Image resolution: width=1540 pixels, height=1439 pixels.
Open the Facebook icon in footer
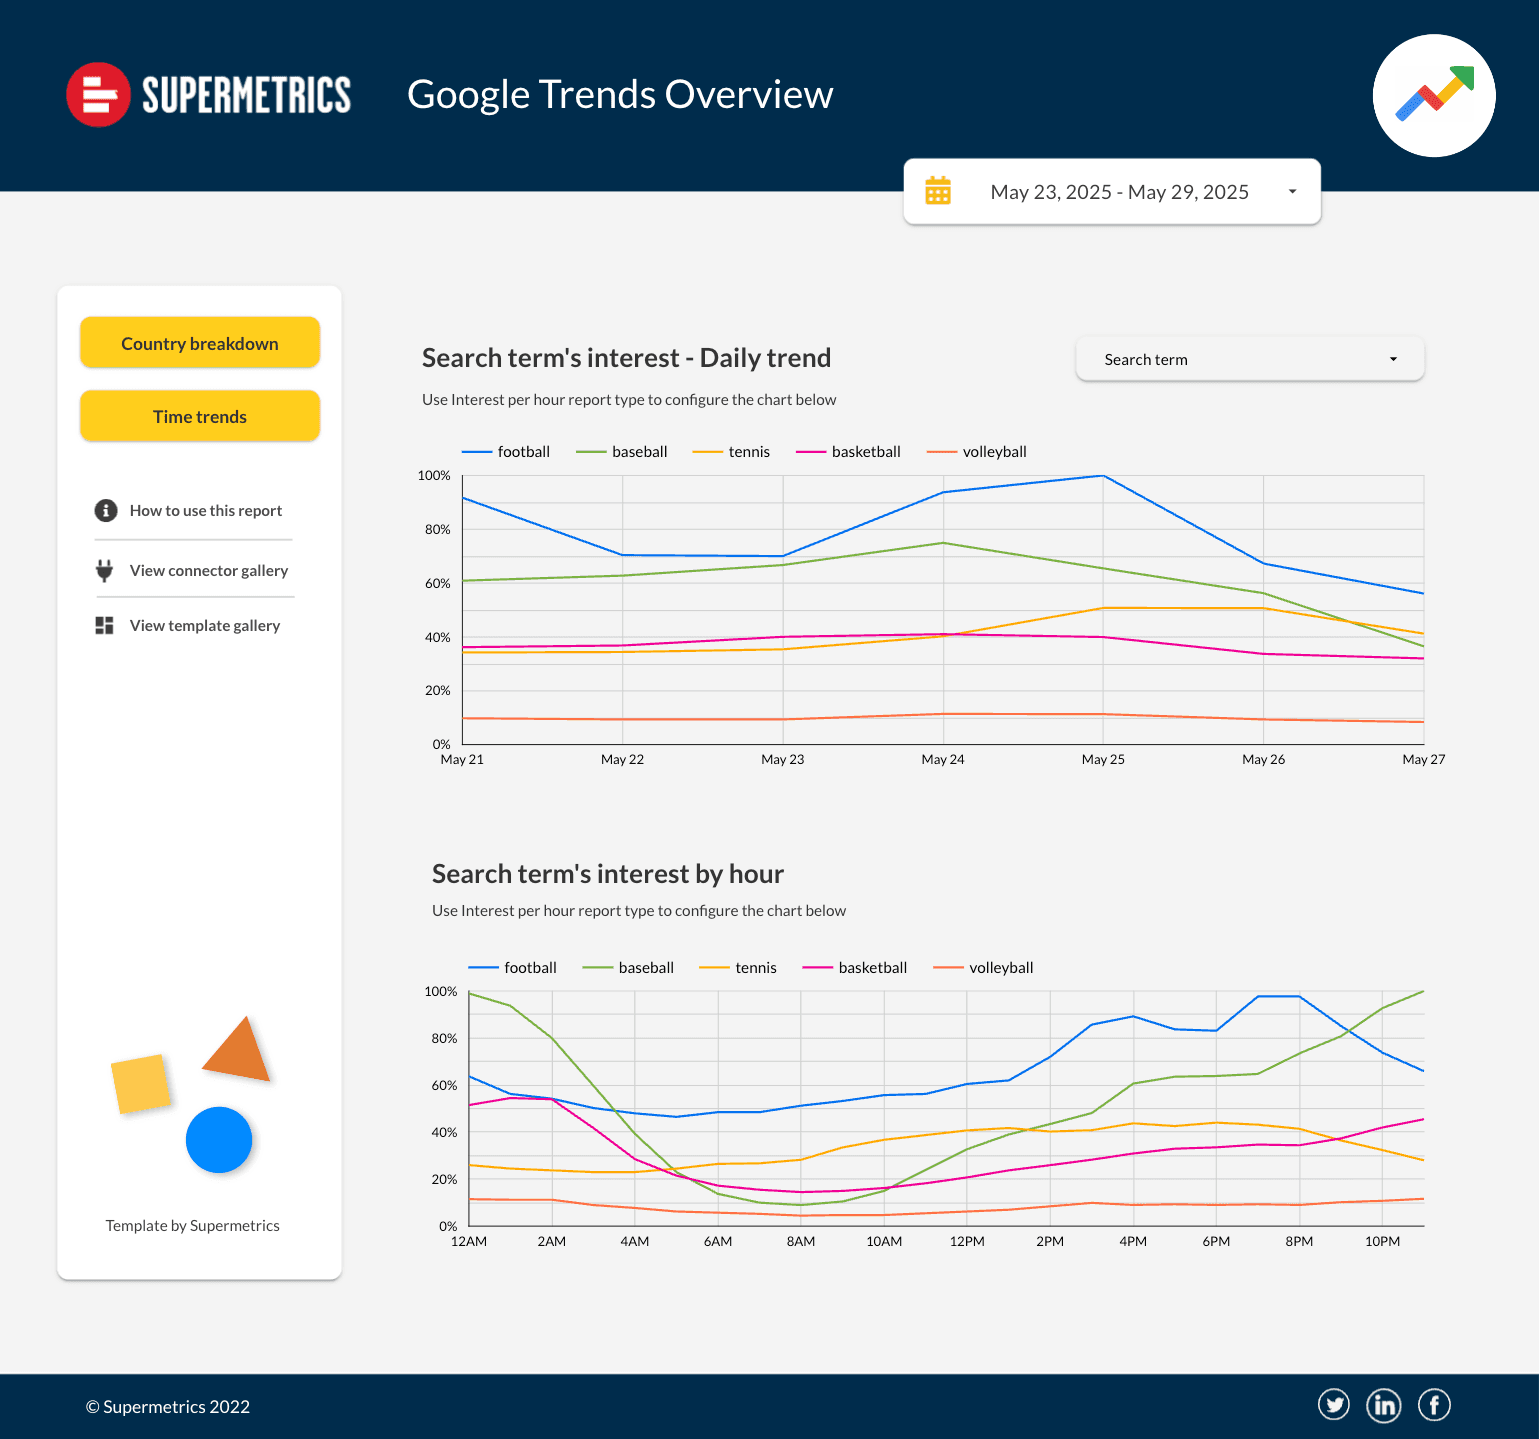coord(1434,1405)
